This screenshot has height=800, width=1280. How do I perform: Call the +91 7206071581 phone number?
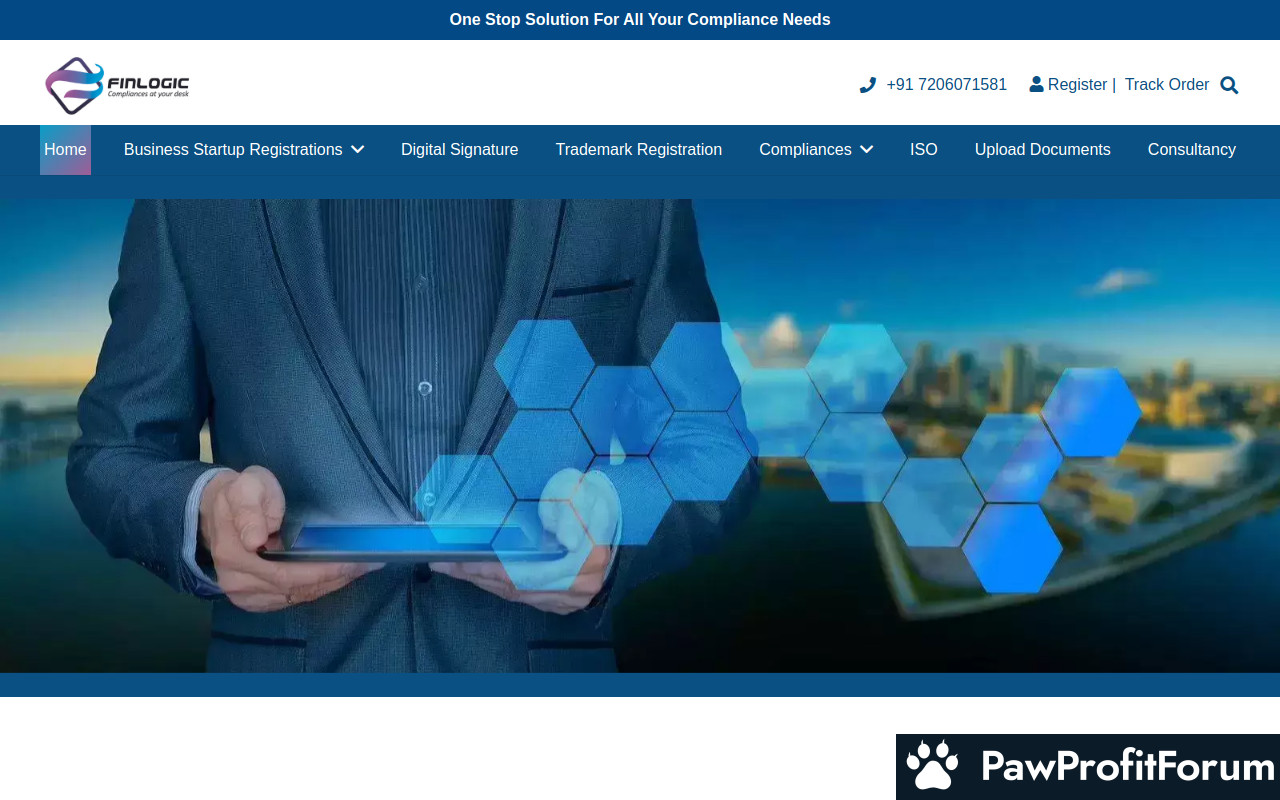(946, 85)
